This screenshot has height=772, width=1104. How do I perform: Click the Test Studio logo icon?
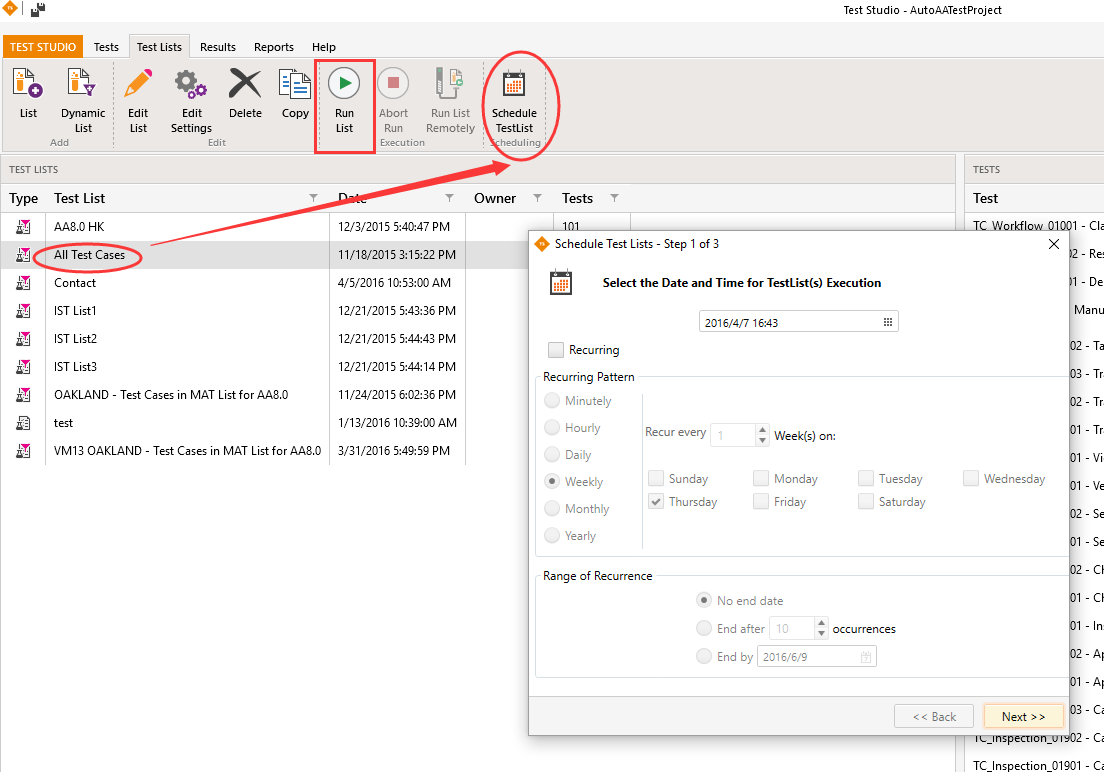click(x=10, y=8)
